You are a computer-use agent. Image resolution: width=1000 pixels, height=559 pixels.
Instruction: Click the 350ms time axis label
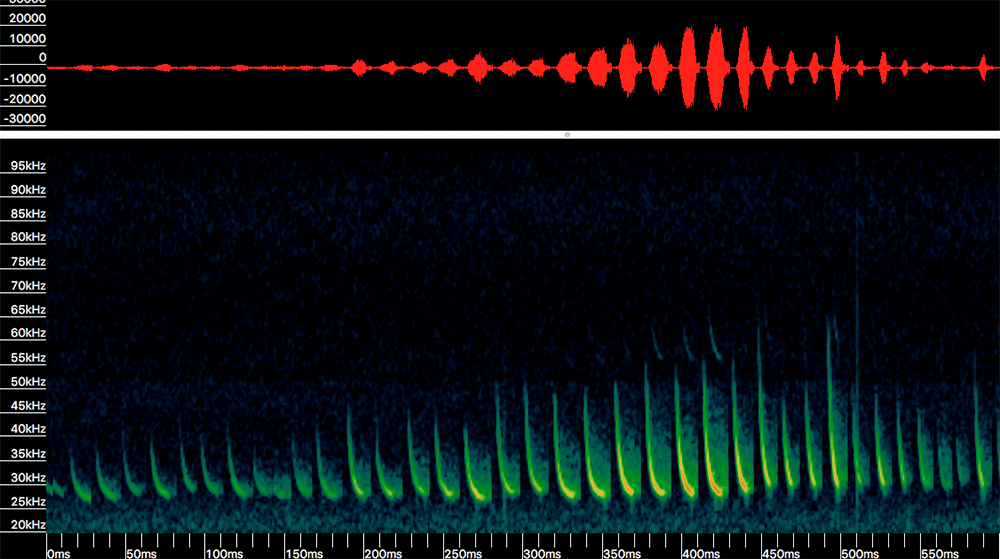pyautogui.click(x=618, y=552)
